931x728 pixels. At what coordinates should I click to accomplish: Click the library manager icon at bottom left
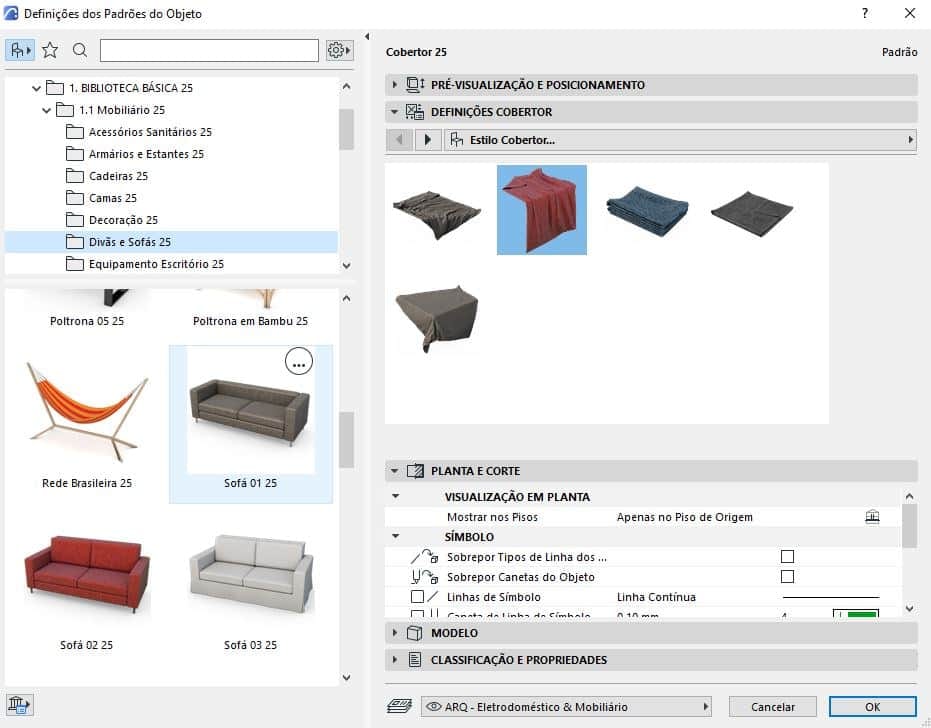19,703
